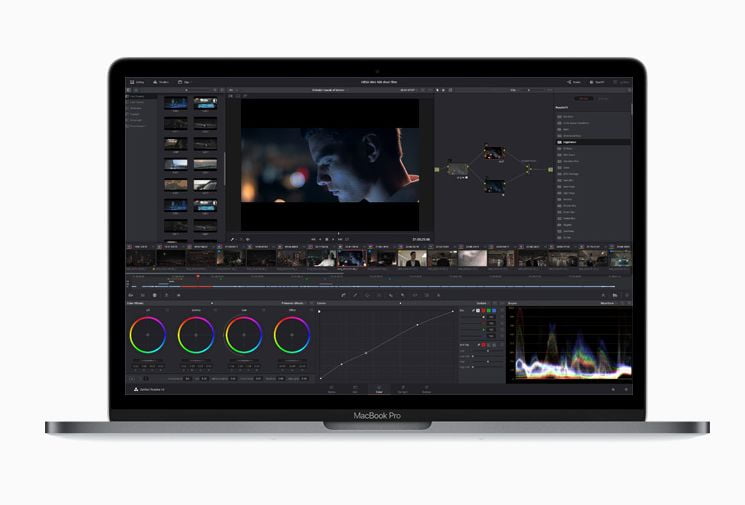The width and height of the screenshot is (745, 505).
Task: Play forward in the viewer
Action: click(333, 239)
